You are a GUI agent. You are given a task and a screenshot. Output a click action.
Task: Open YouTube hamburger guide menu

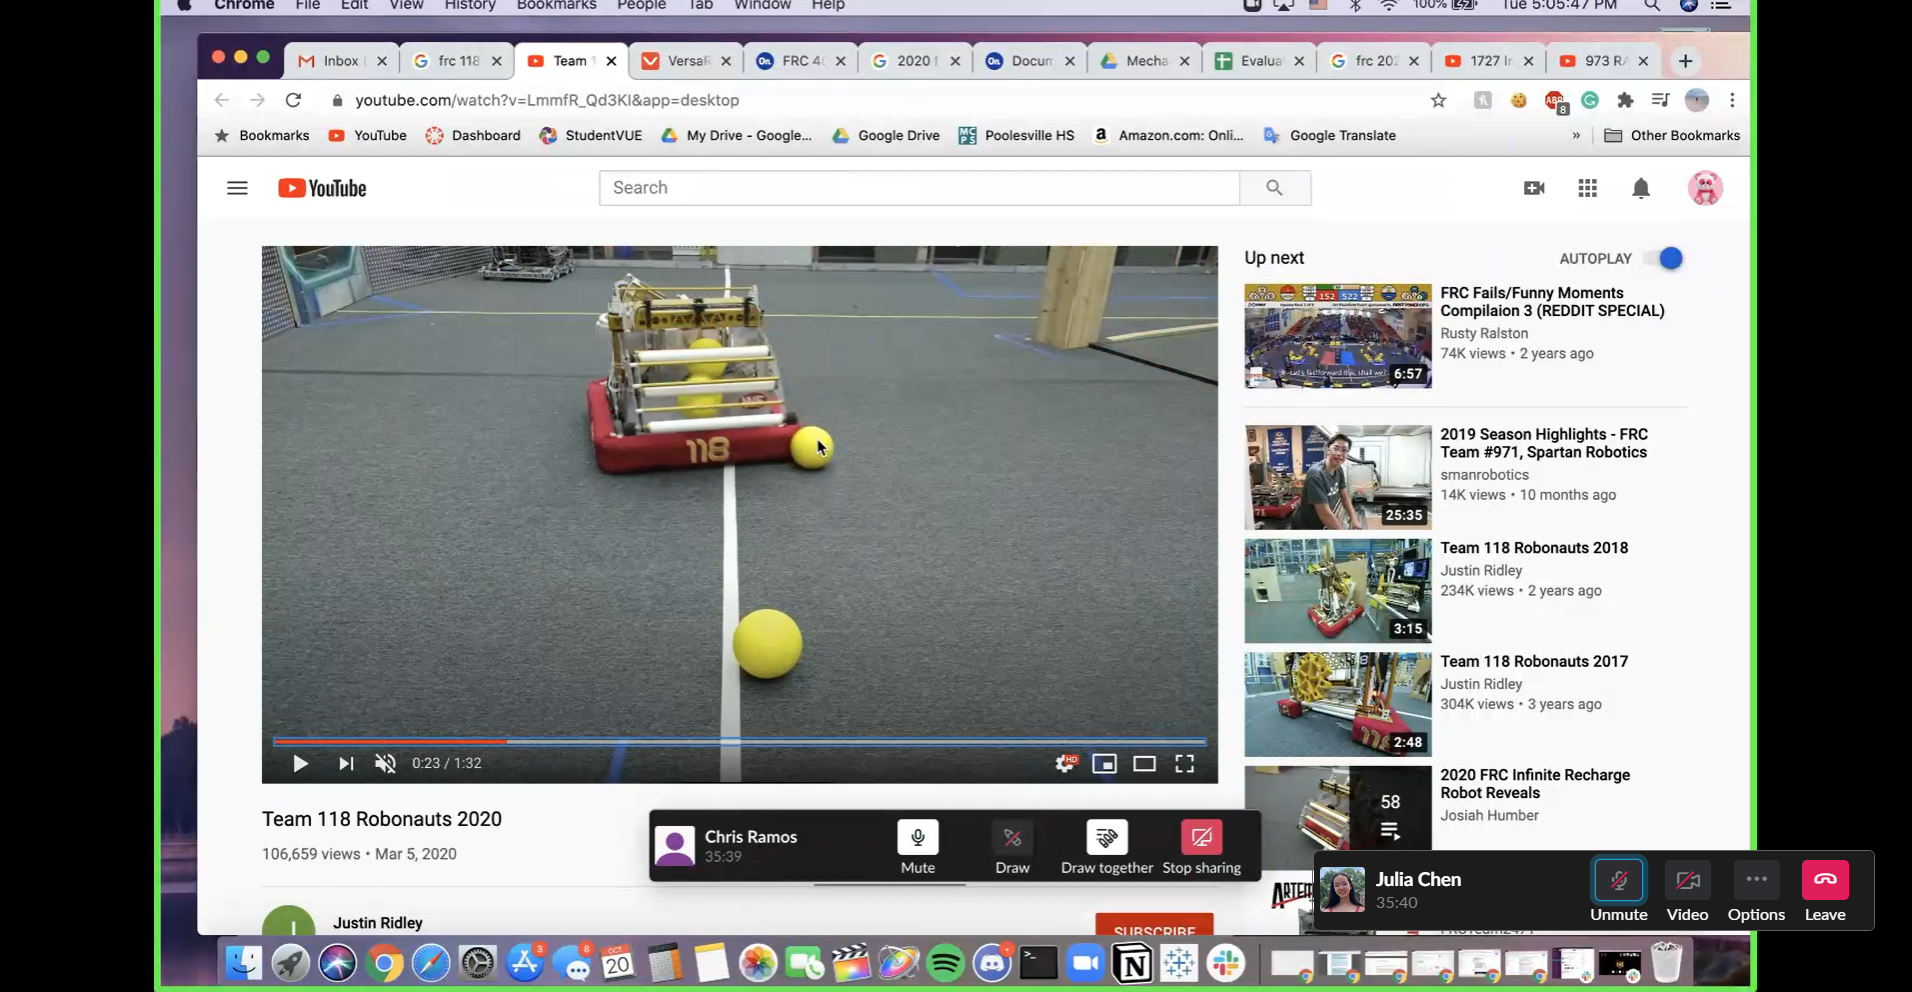[237, 188]
